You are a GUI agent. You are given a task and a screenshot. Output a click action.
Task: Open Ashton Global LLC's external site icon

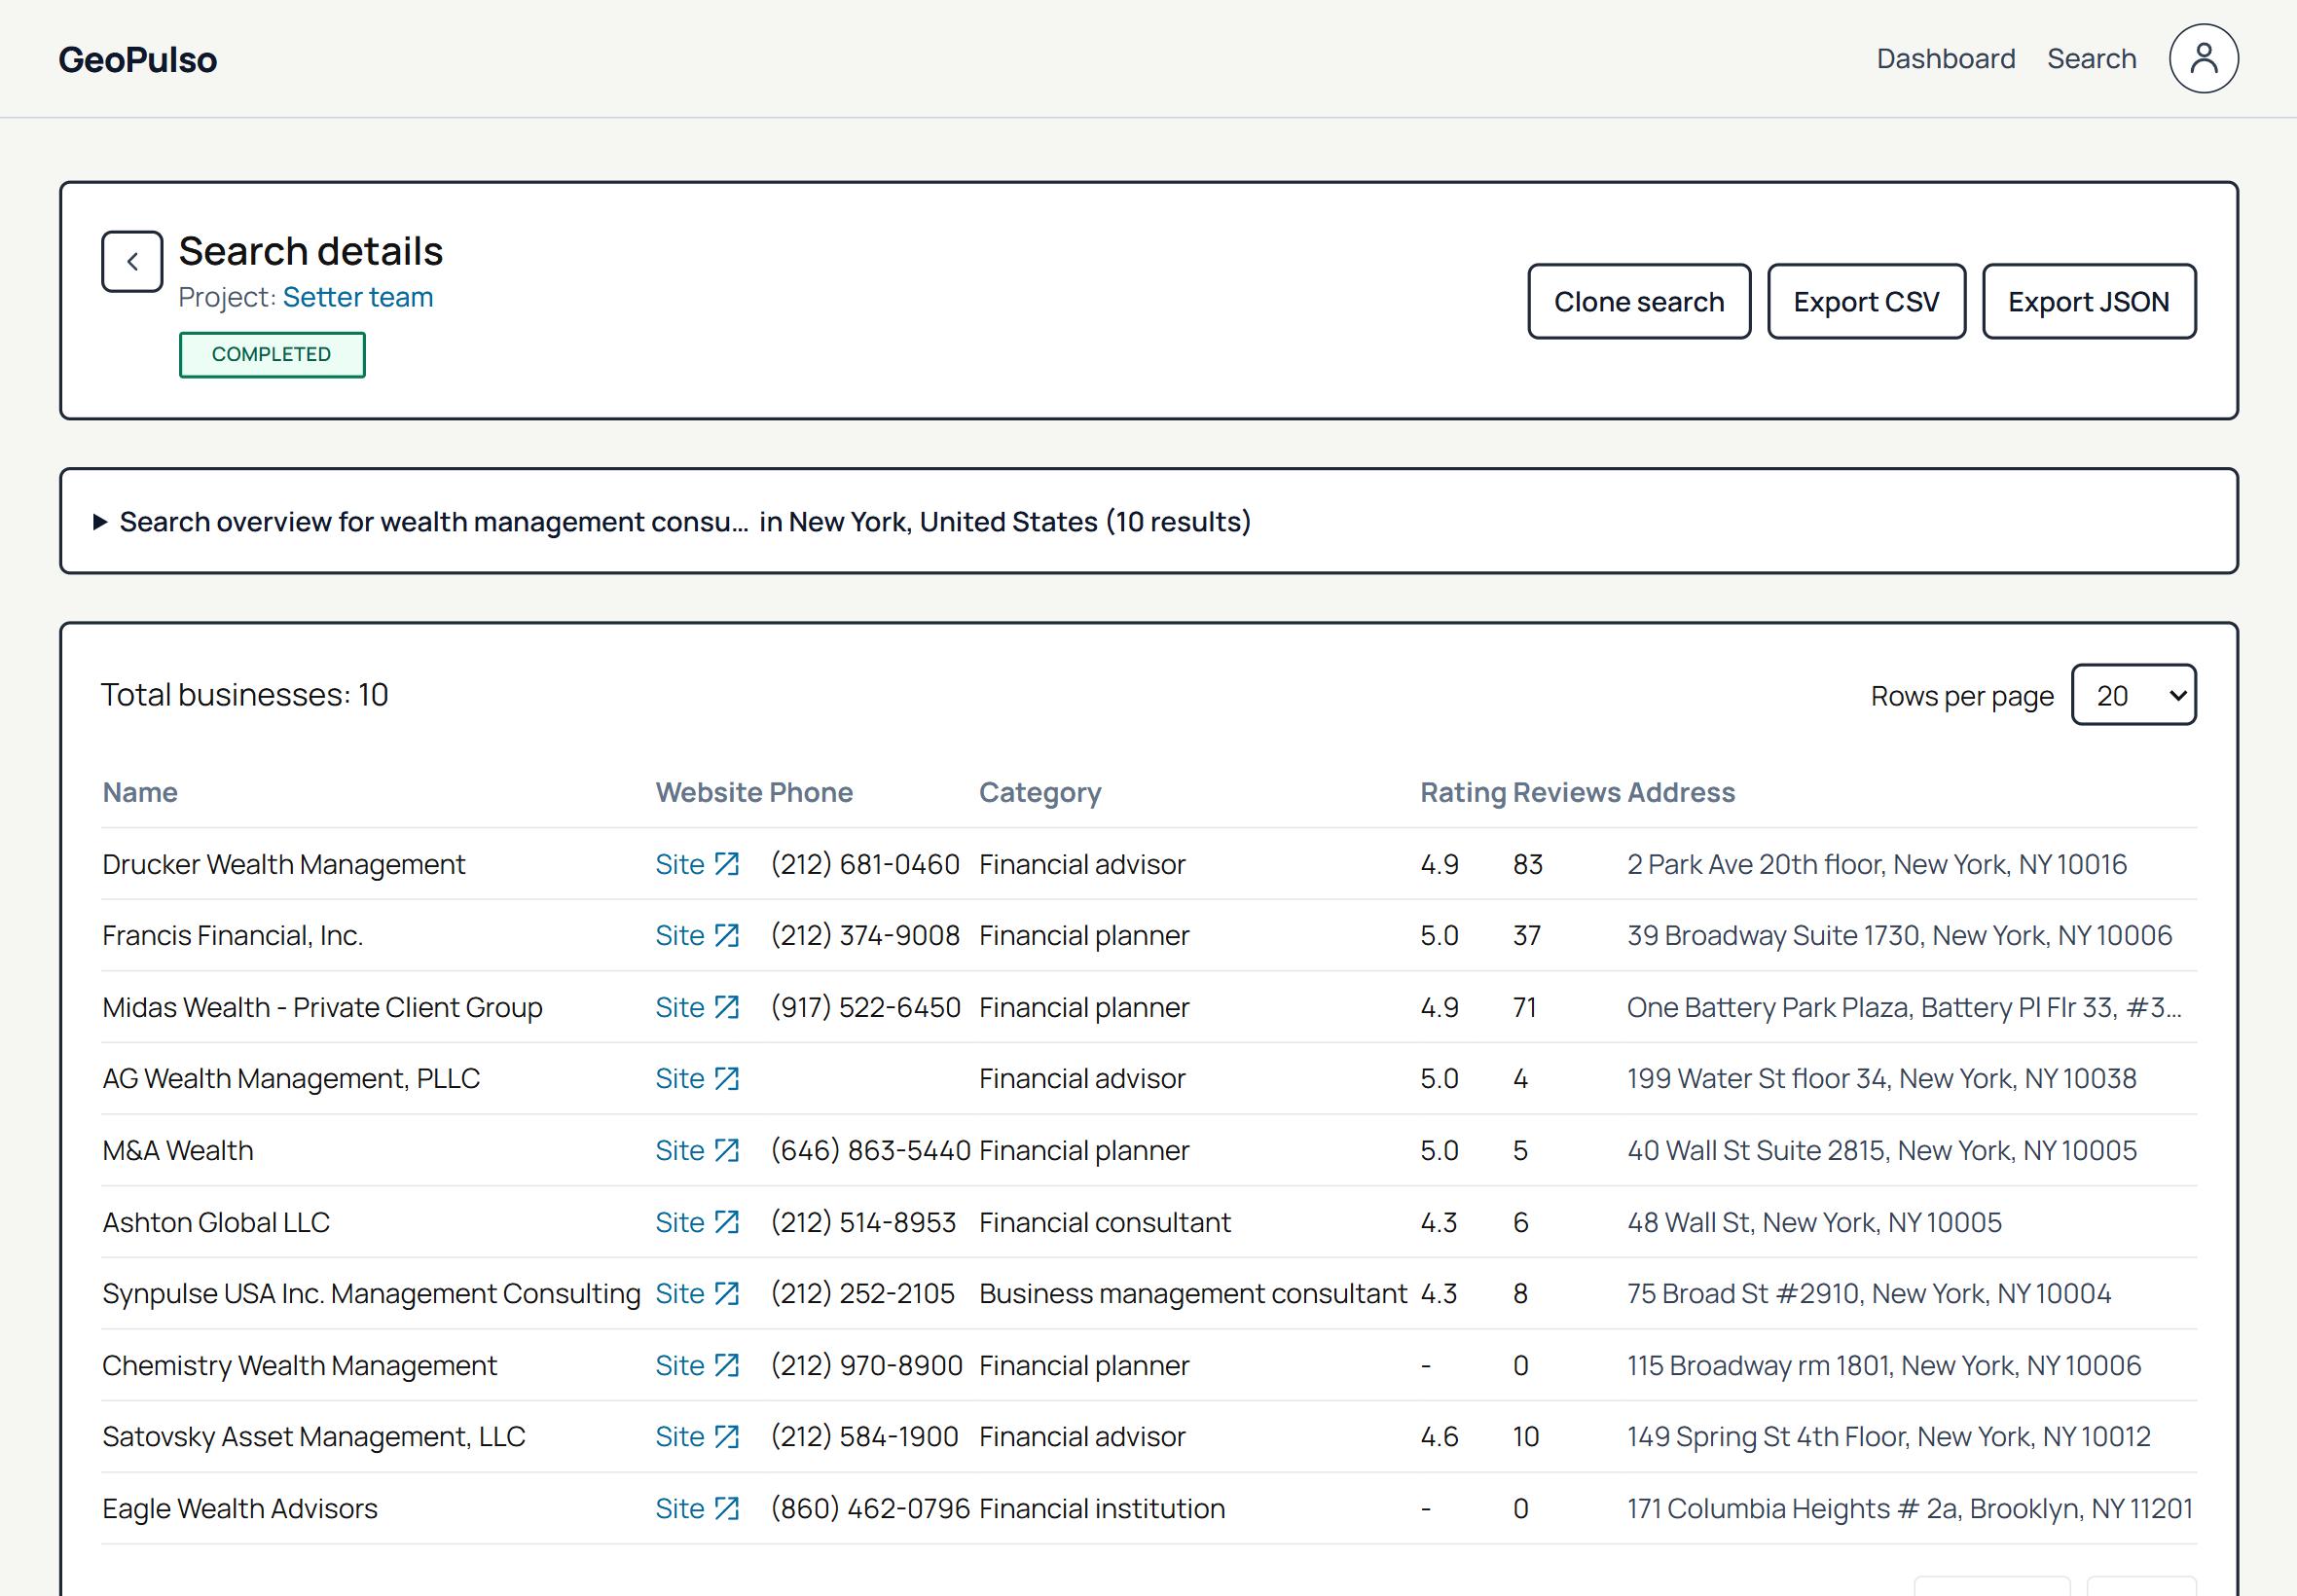[x=726, y=1221]
